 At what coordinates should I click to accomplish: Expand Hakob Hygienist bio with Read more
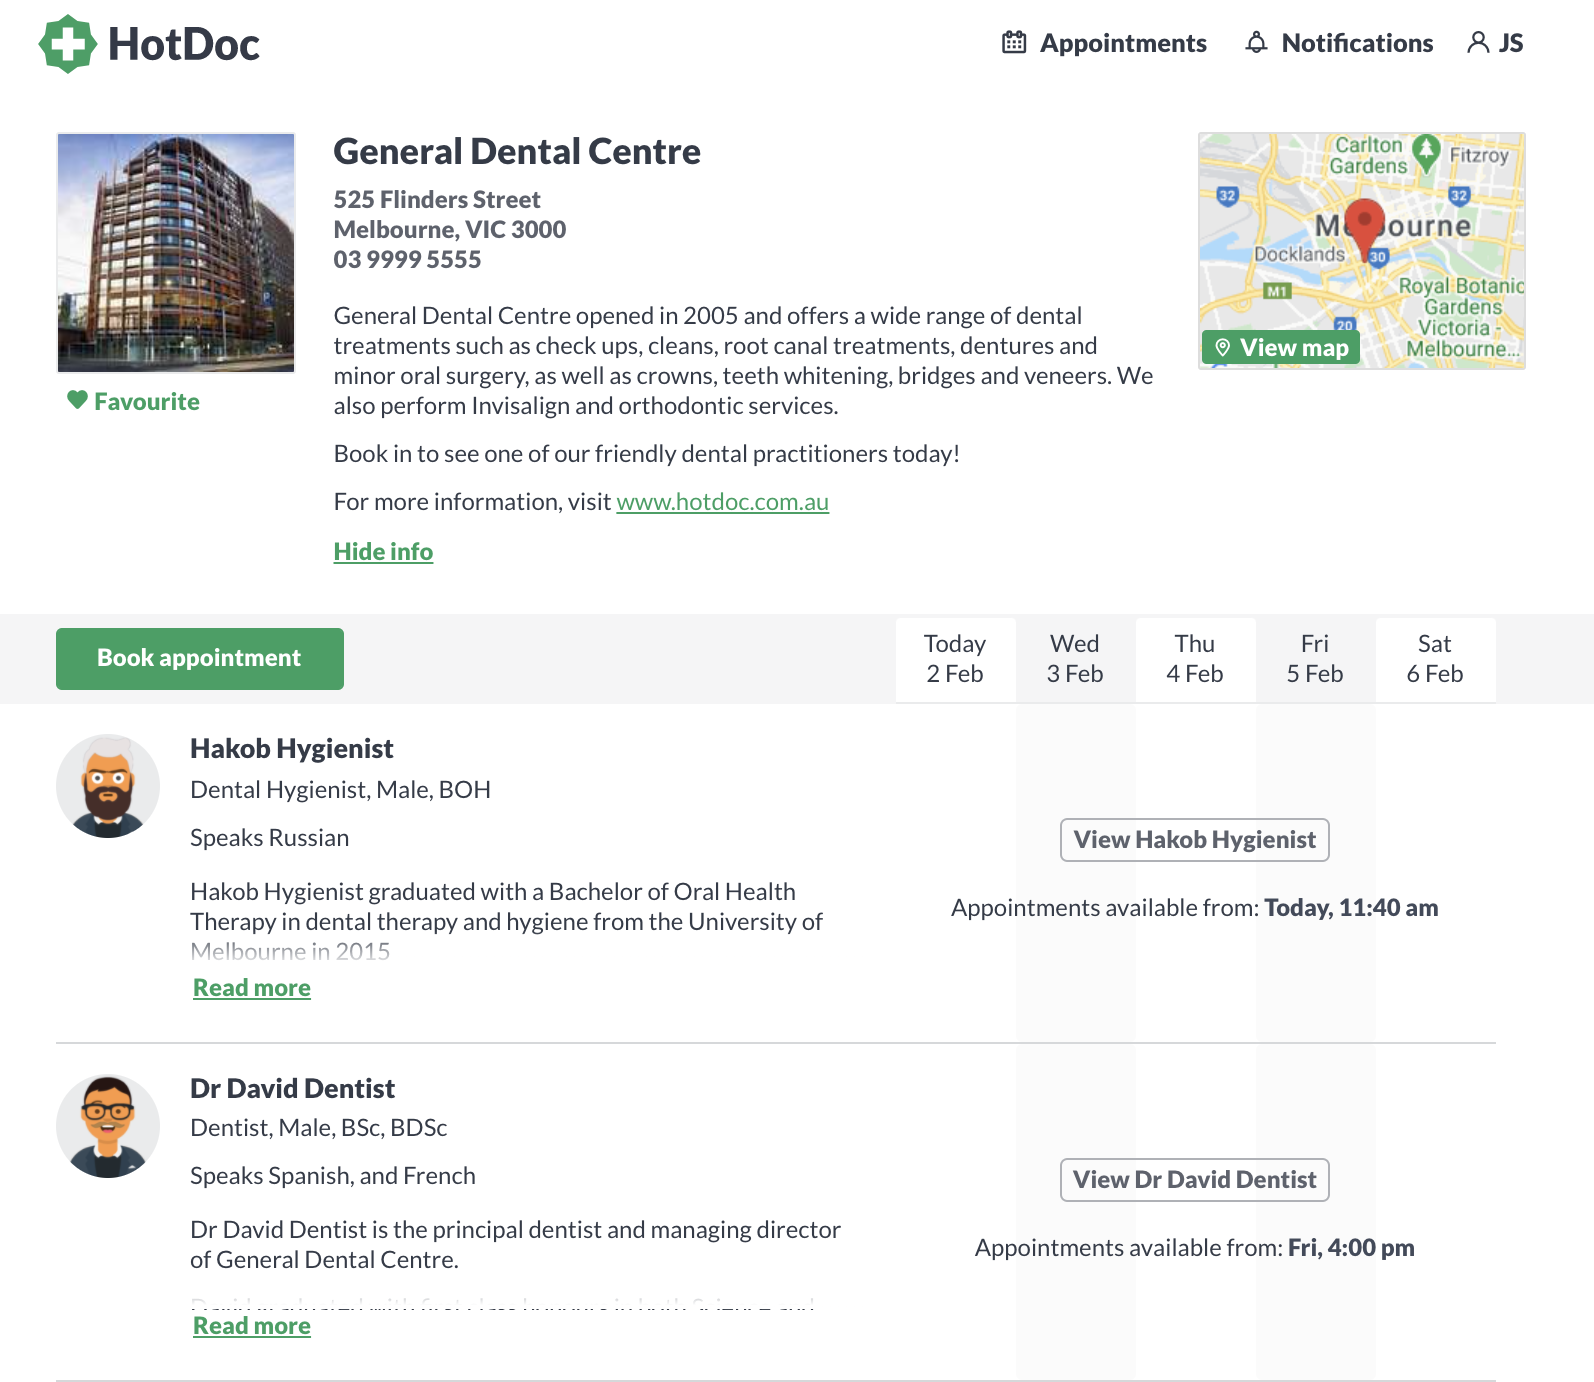click(x=252, y=988)
